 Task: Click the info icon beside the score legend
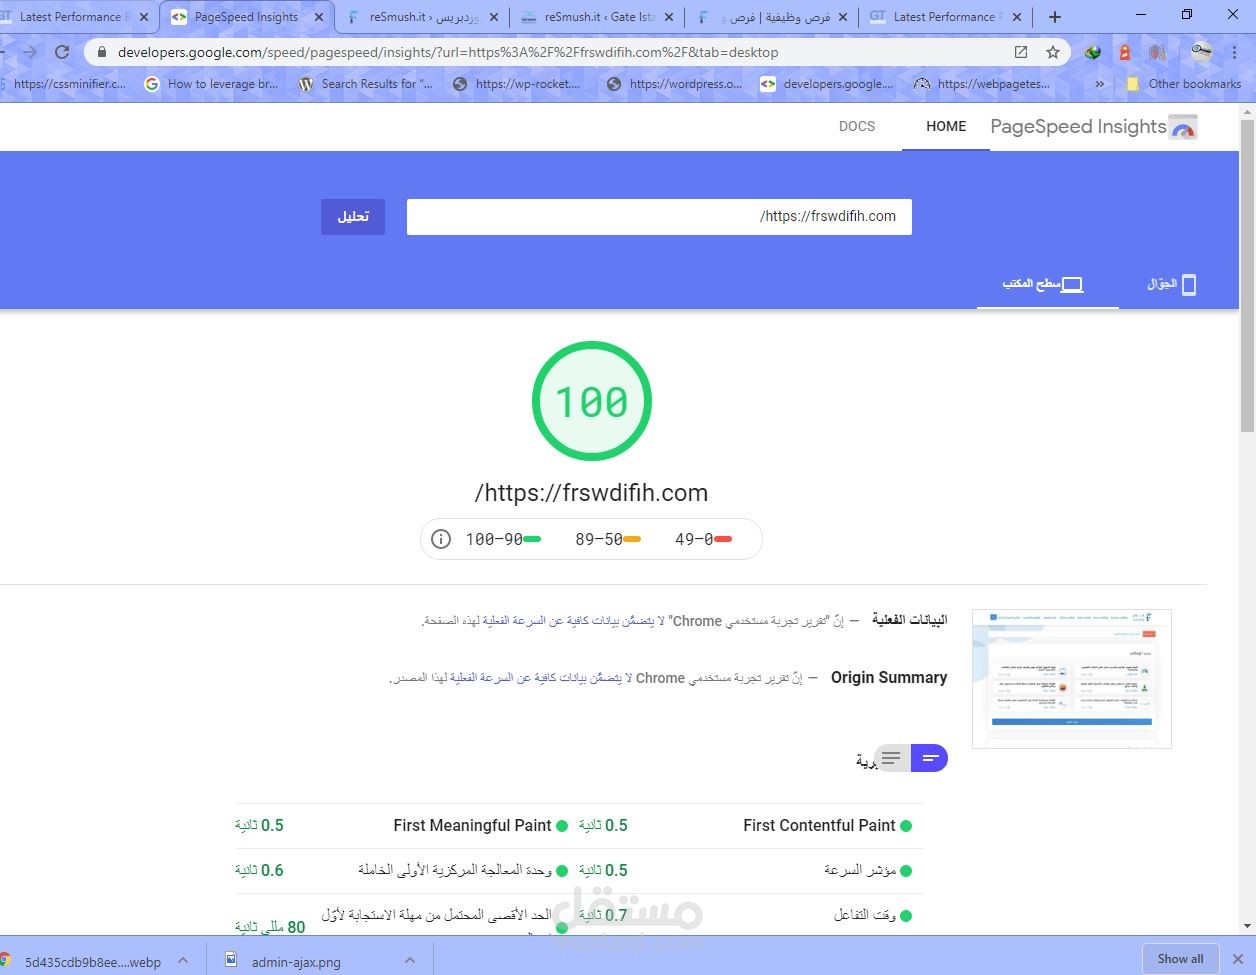[441, 539]
